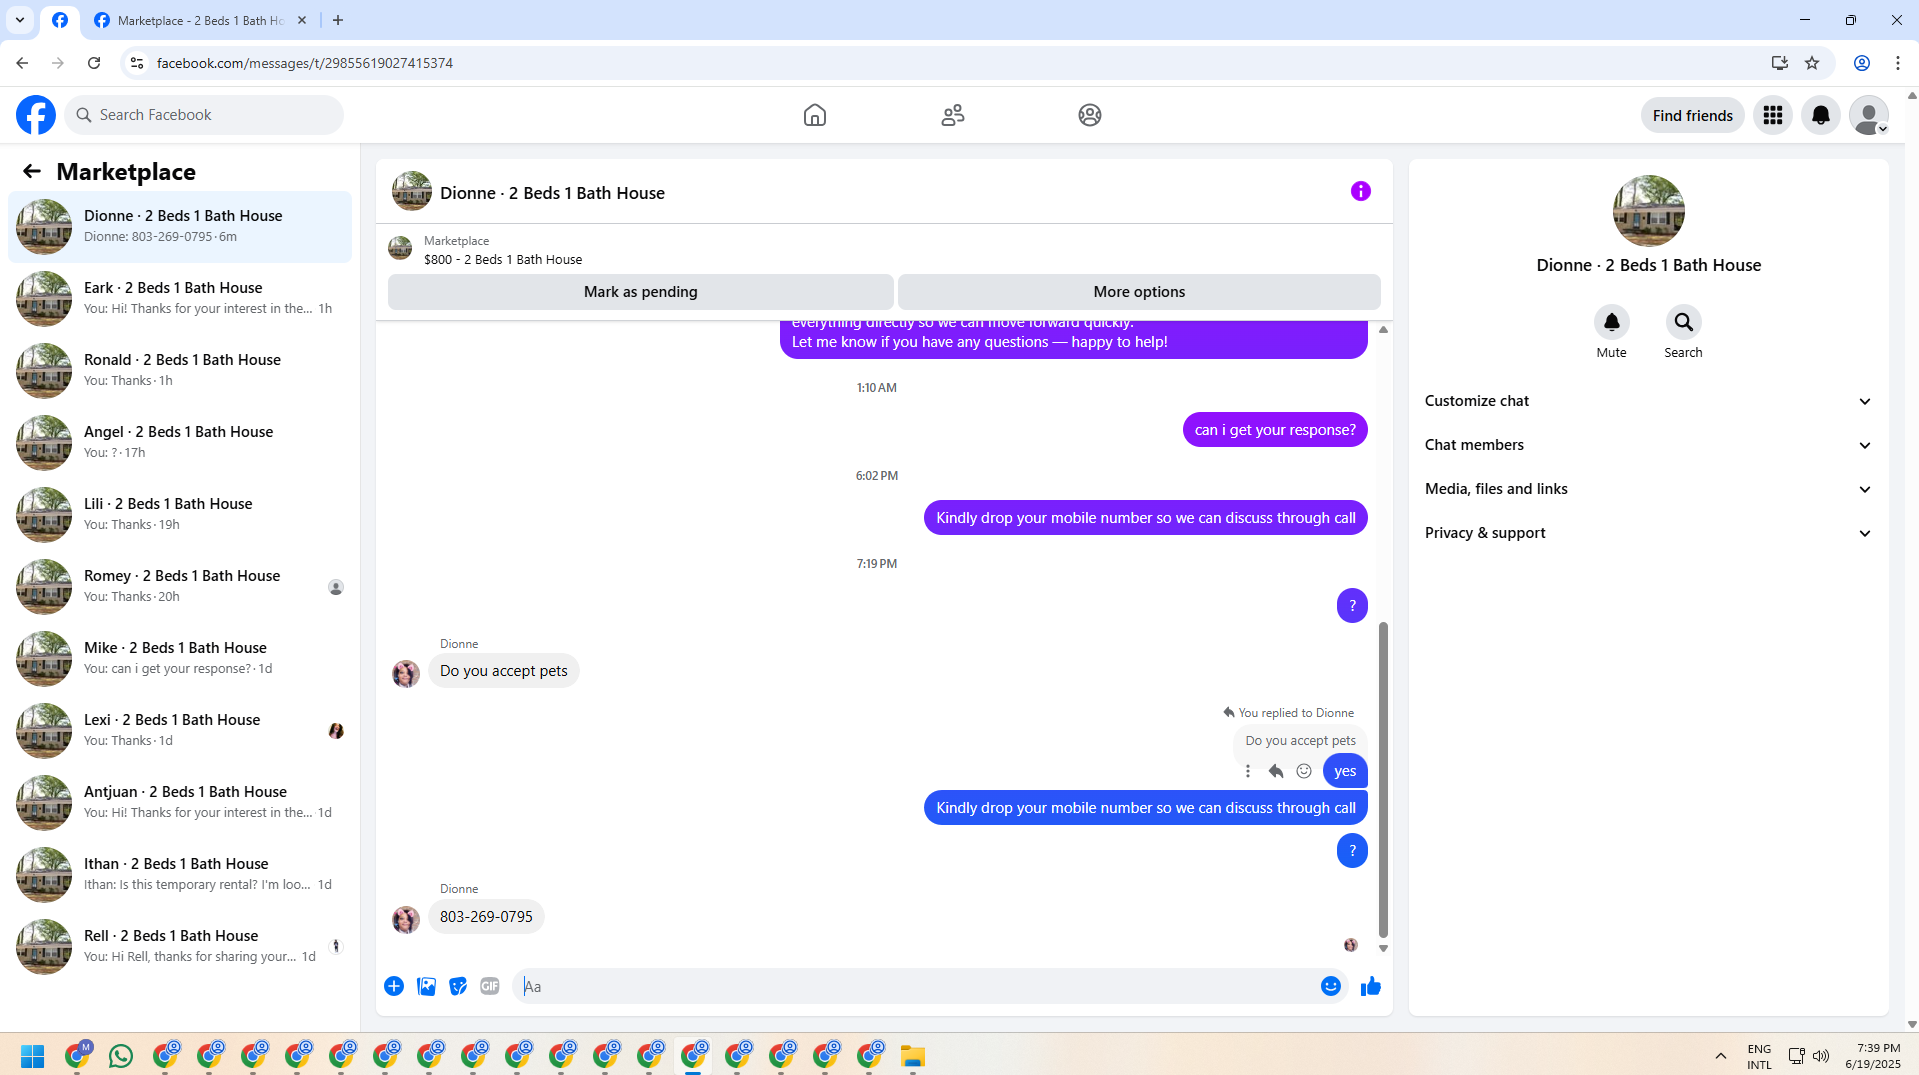
Task: Show hidden system tray icons
Action: 1721,1056
